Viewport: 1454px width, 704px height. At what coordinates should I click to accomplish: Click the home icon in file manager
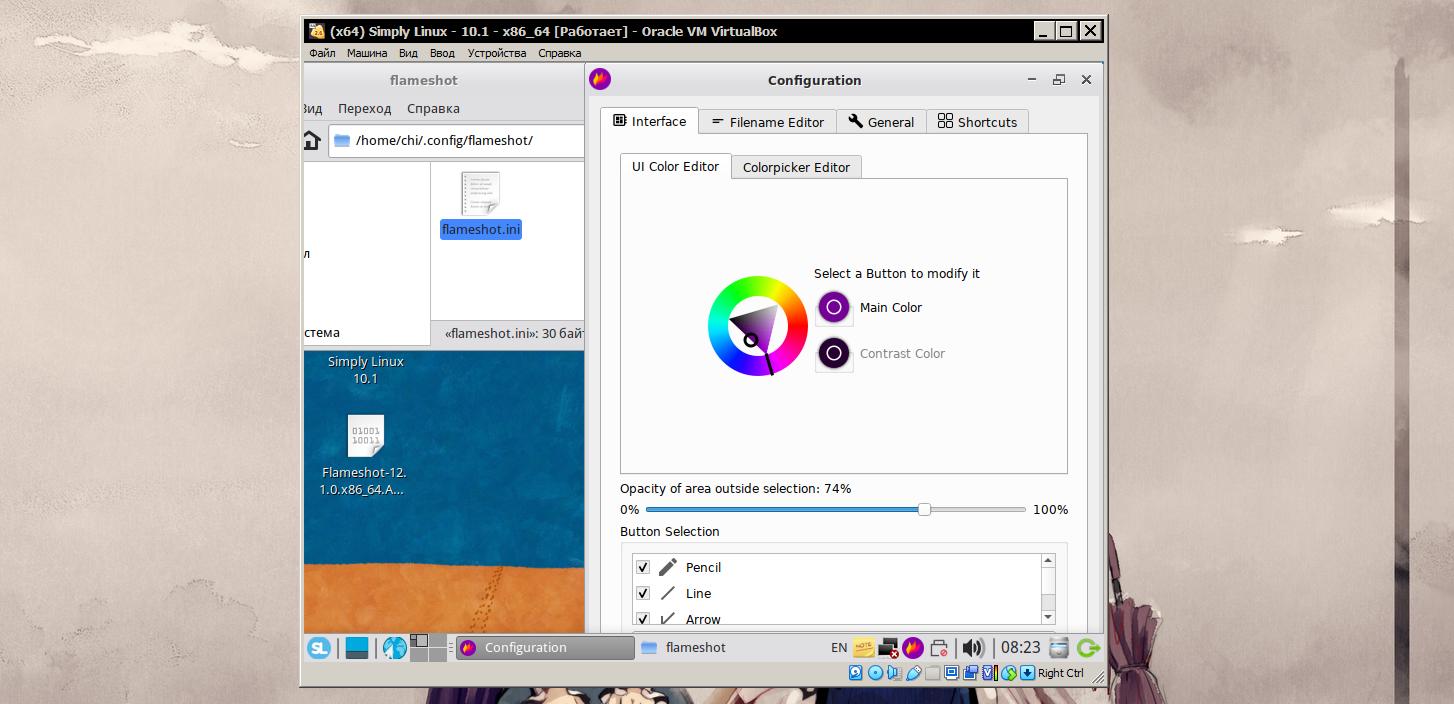(312, 140)
